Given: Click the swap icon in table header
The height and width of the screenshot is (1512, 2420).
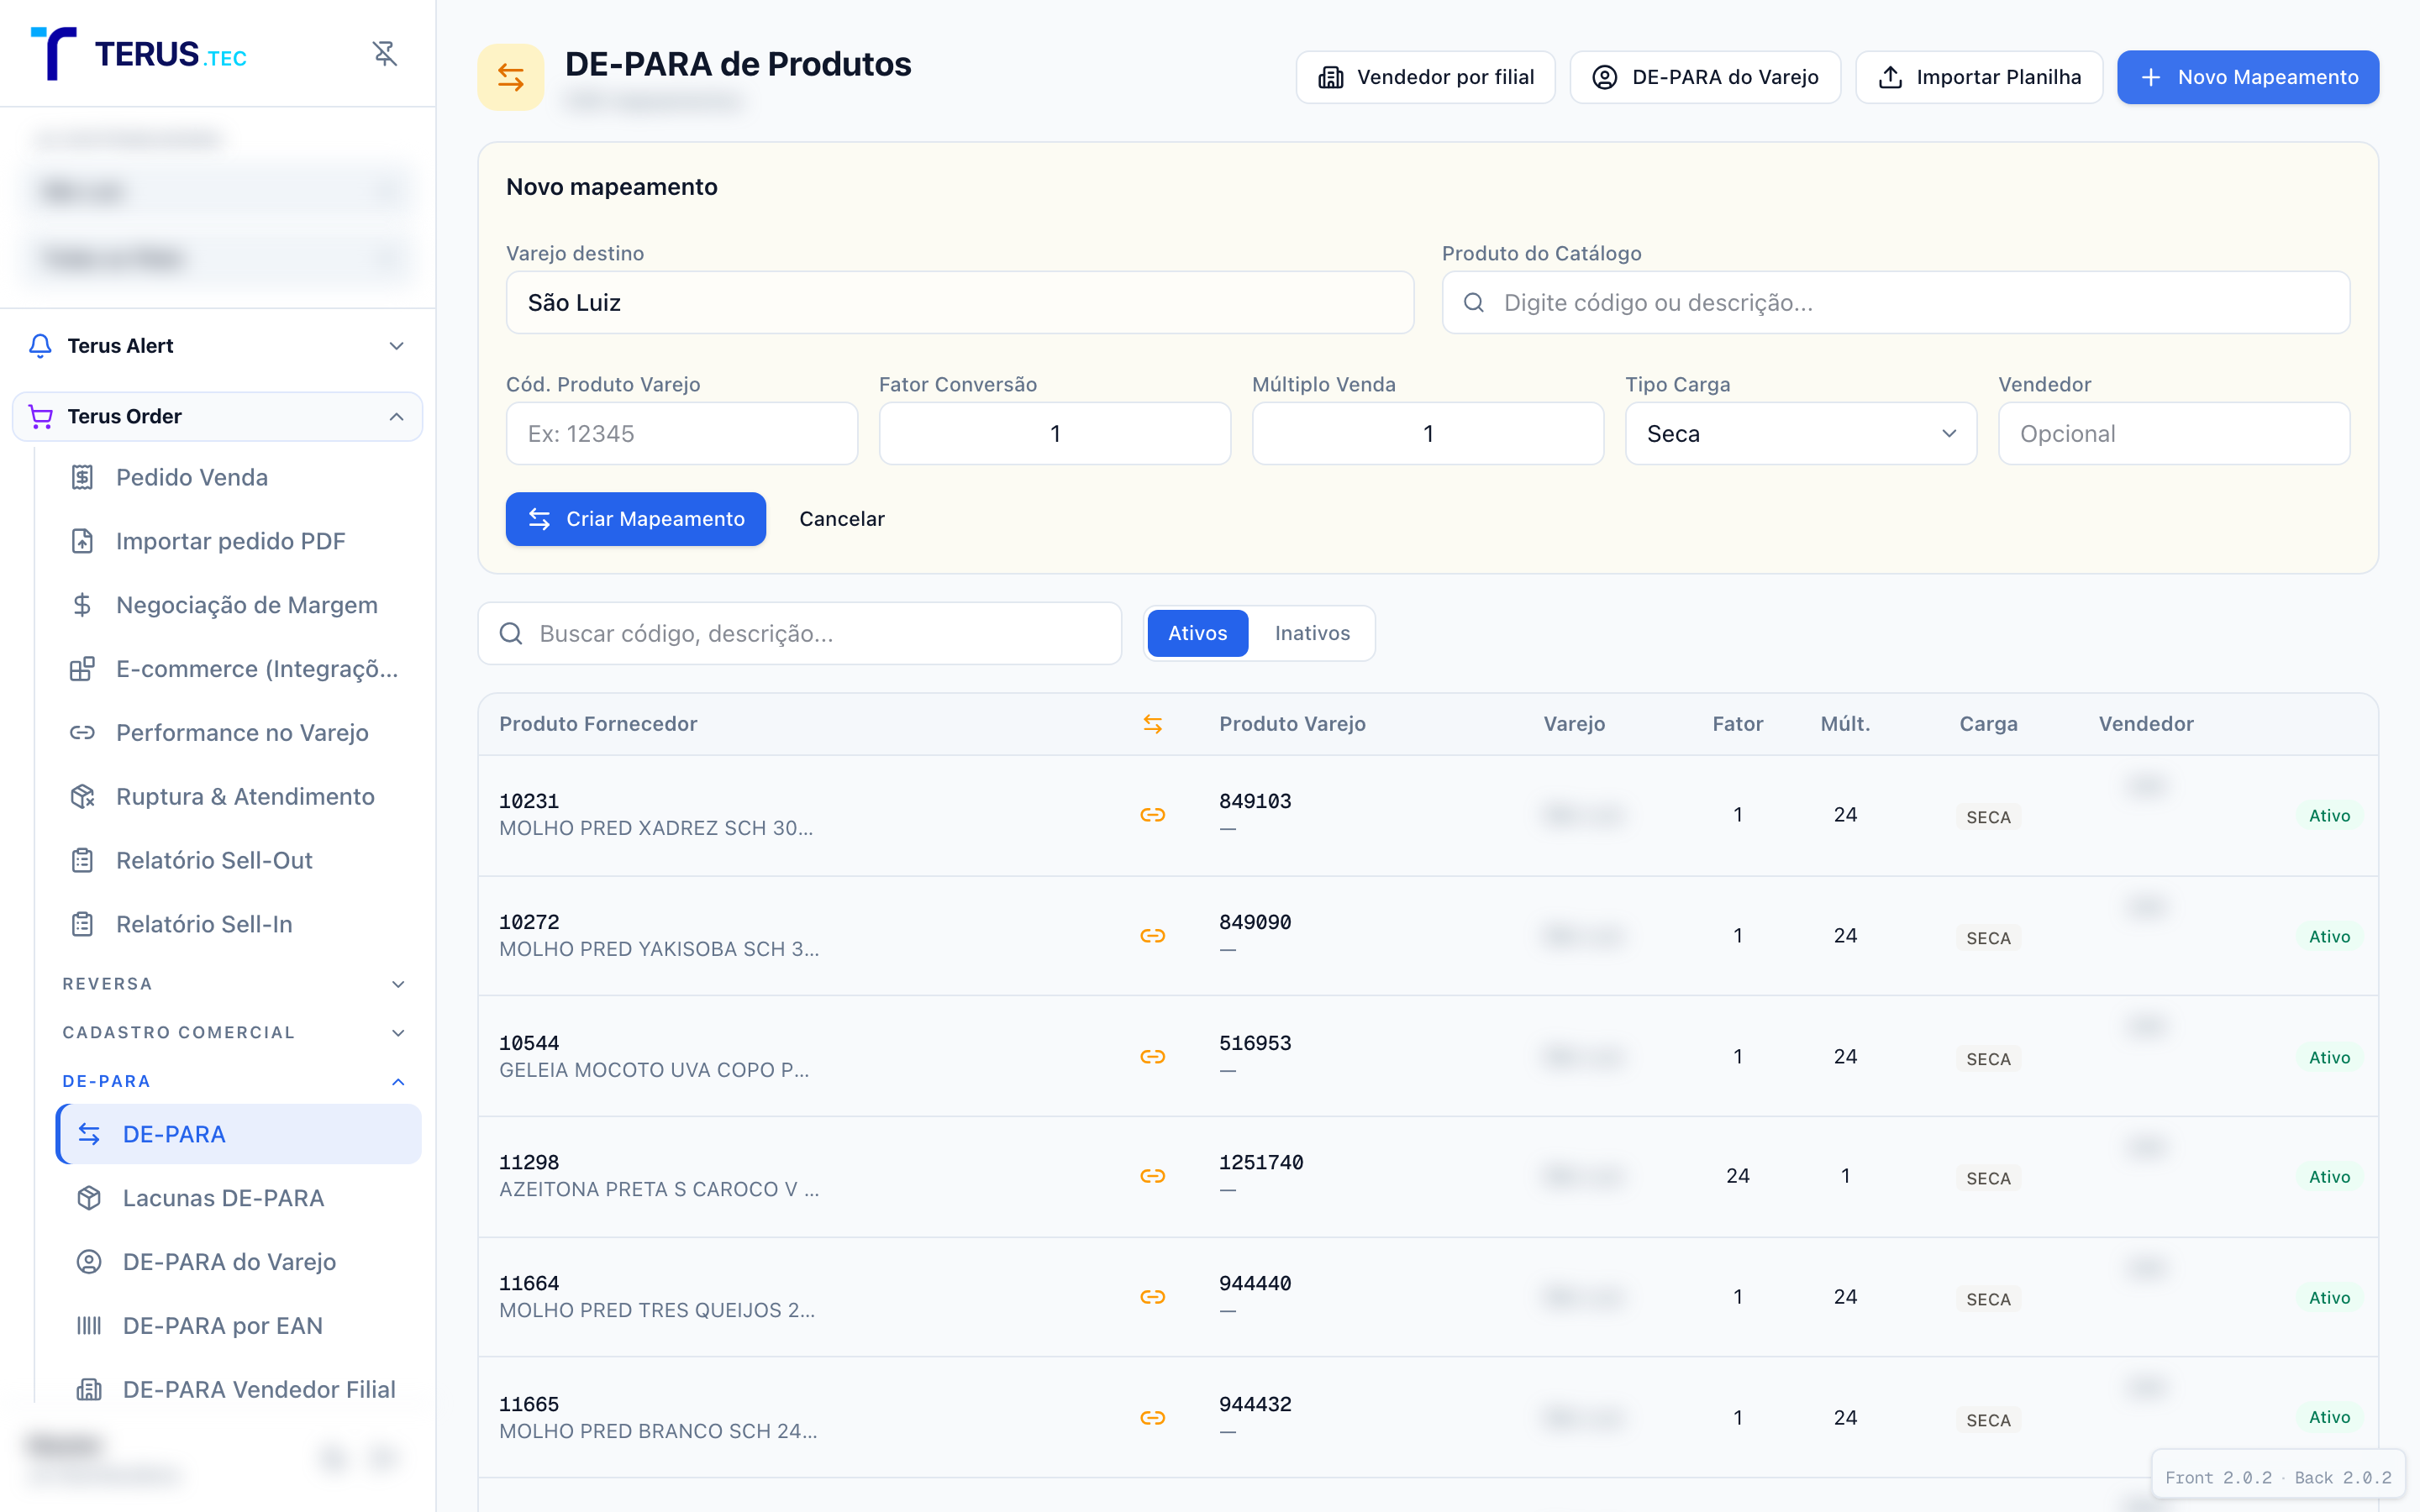Looking at the screenshot, I should [x=1153, y=724].
